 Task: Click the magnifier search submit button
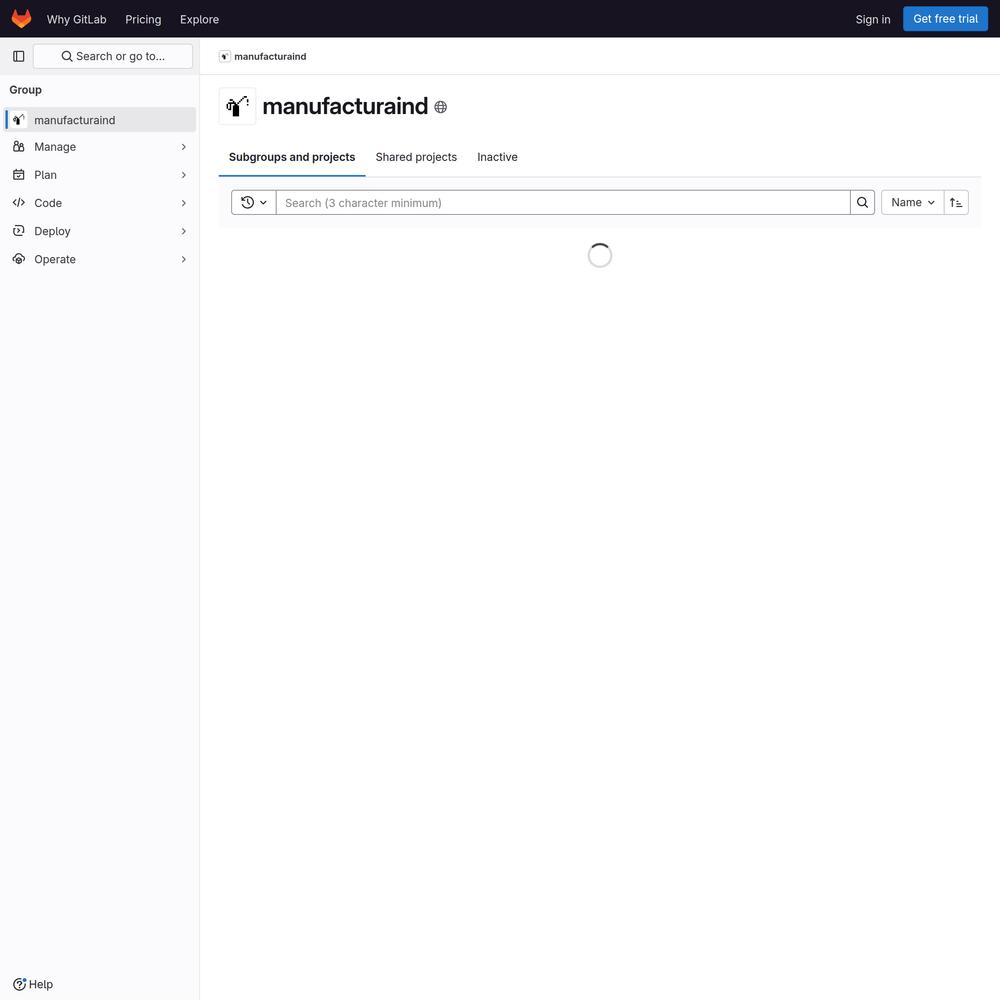862,203
